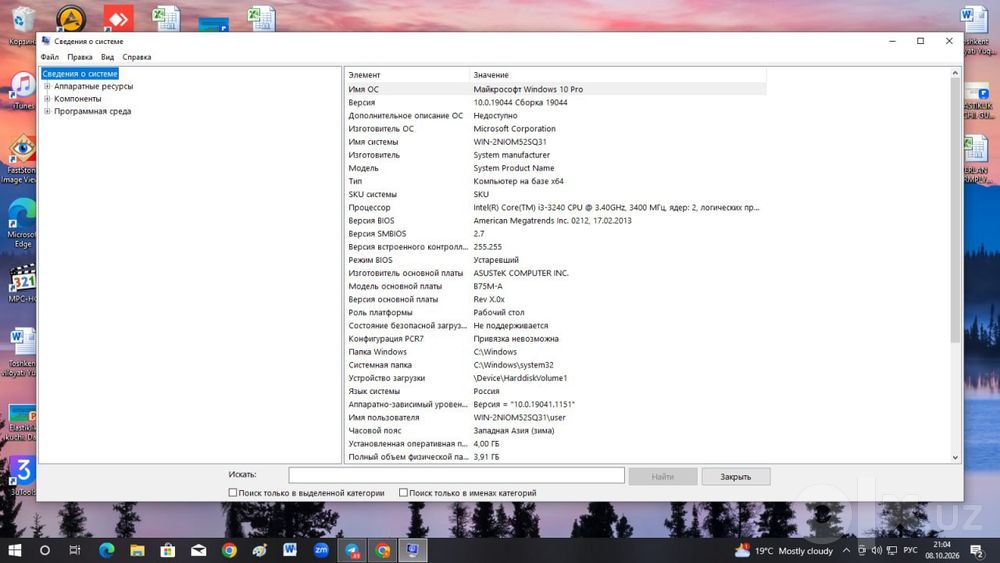This screenshot has width=1000, height=563.
Task: Open the Правка menu
Action: pyautogui.click(x=80, y=57)
